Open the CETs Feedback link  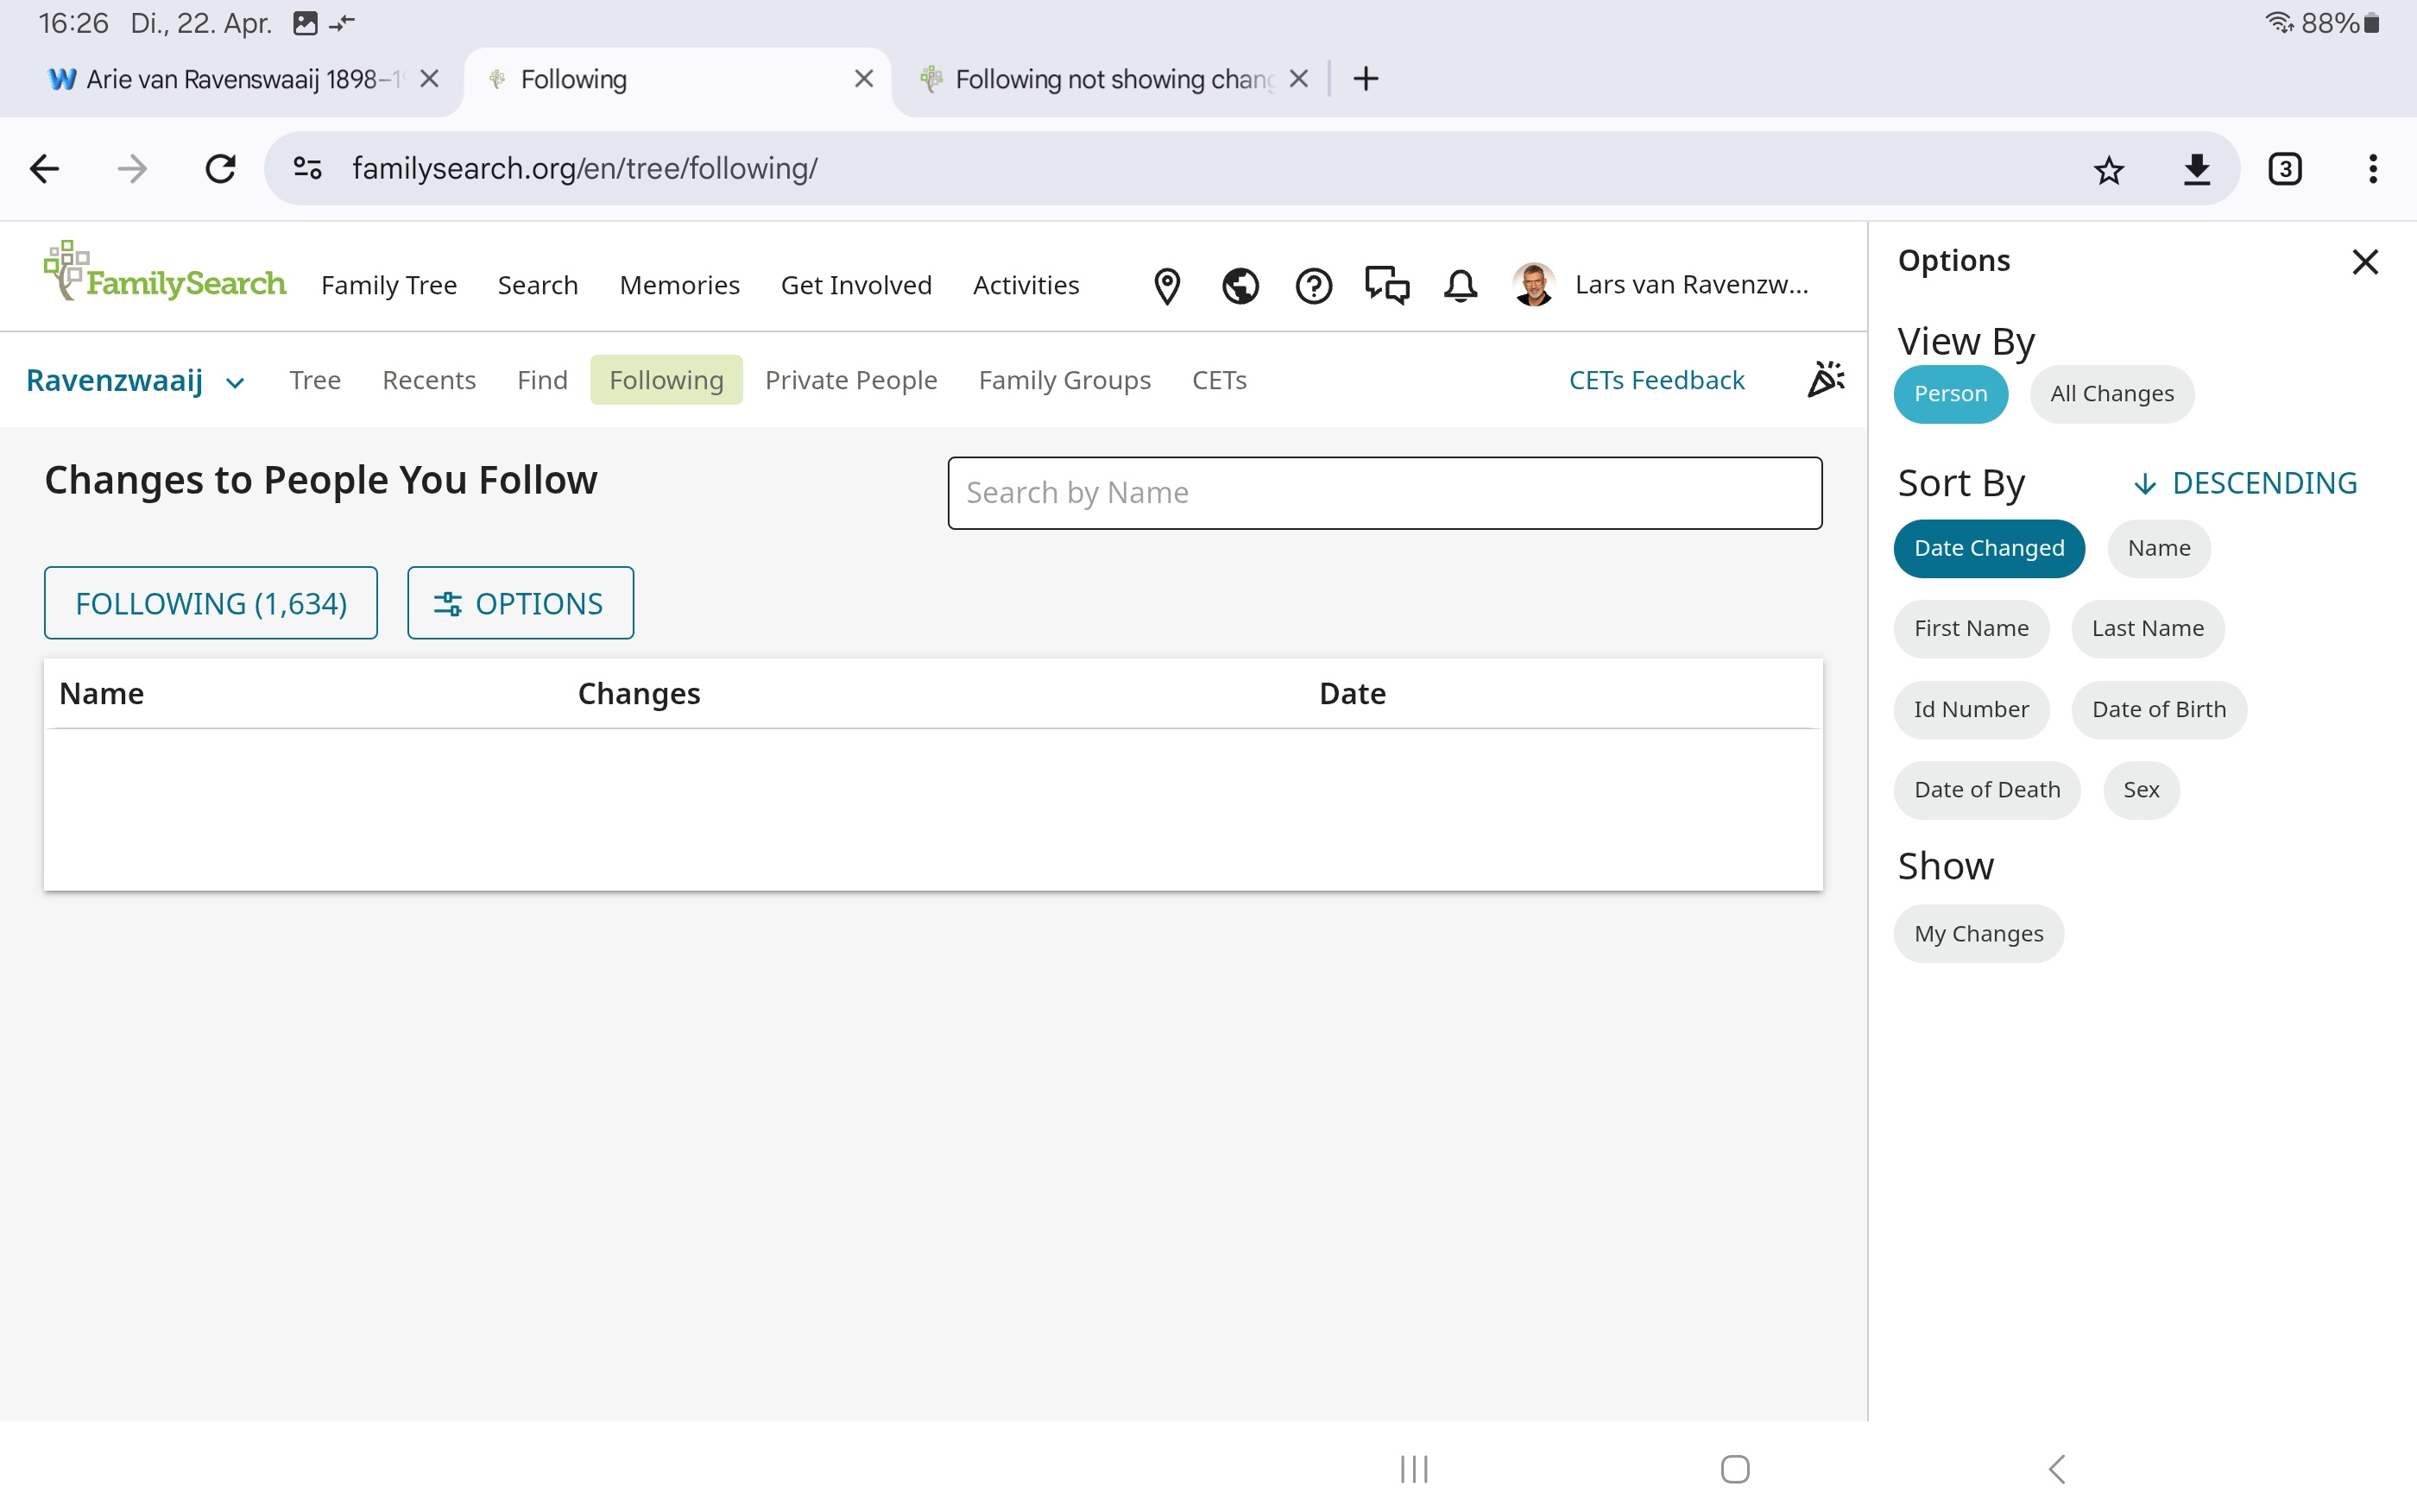pyautogui.click(x=1656, y=380)
